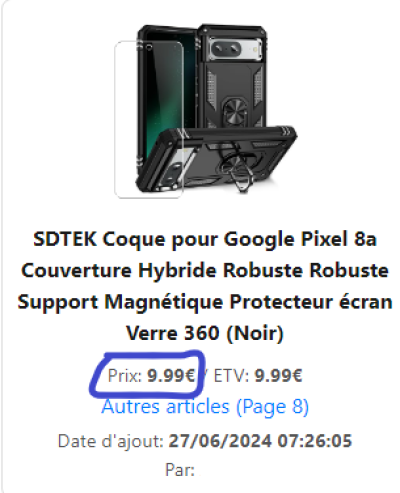
Task: Click the 'Verre 360 (Noir)' title line
Action: (205, 333)
